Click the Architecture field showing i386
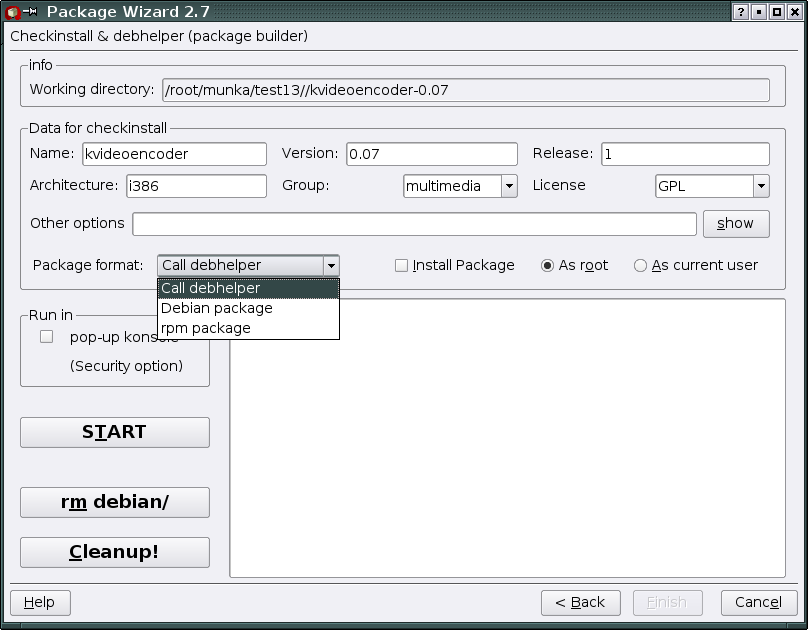This screenshot has height=630, width=808. click(x=196, y=186)
